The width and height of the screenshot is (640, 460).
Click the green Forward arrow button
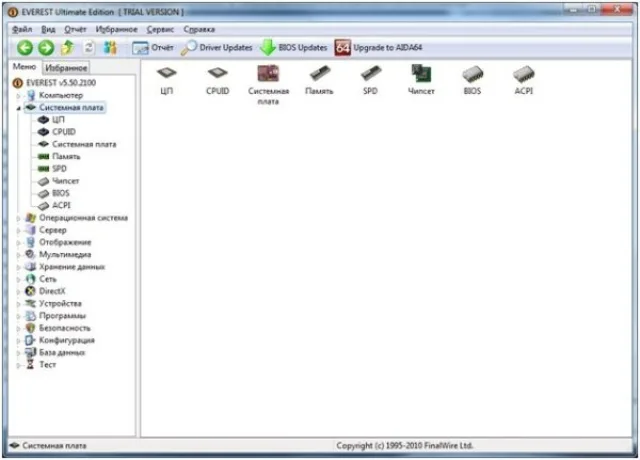click(x=46, y=48)
